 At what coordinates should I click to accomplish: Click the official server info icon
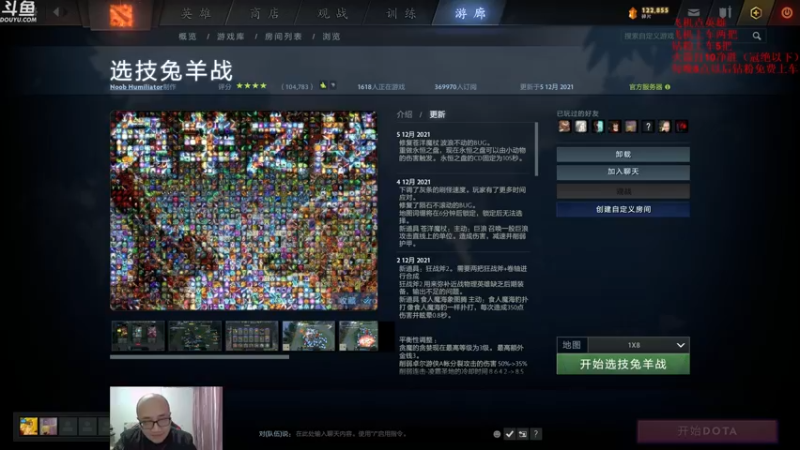click(x=667, y=87)
